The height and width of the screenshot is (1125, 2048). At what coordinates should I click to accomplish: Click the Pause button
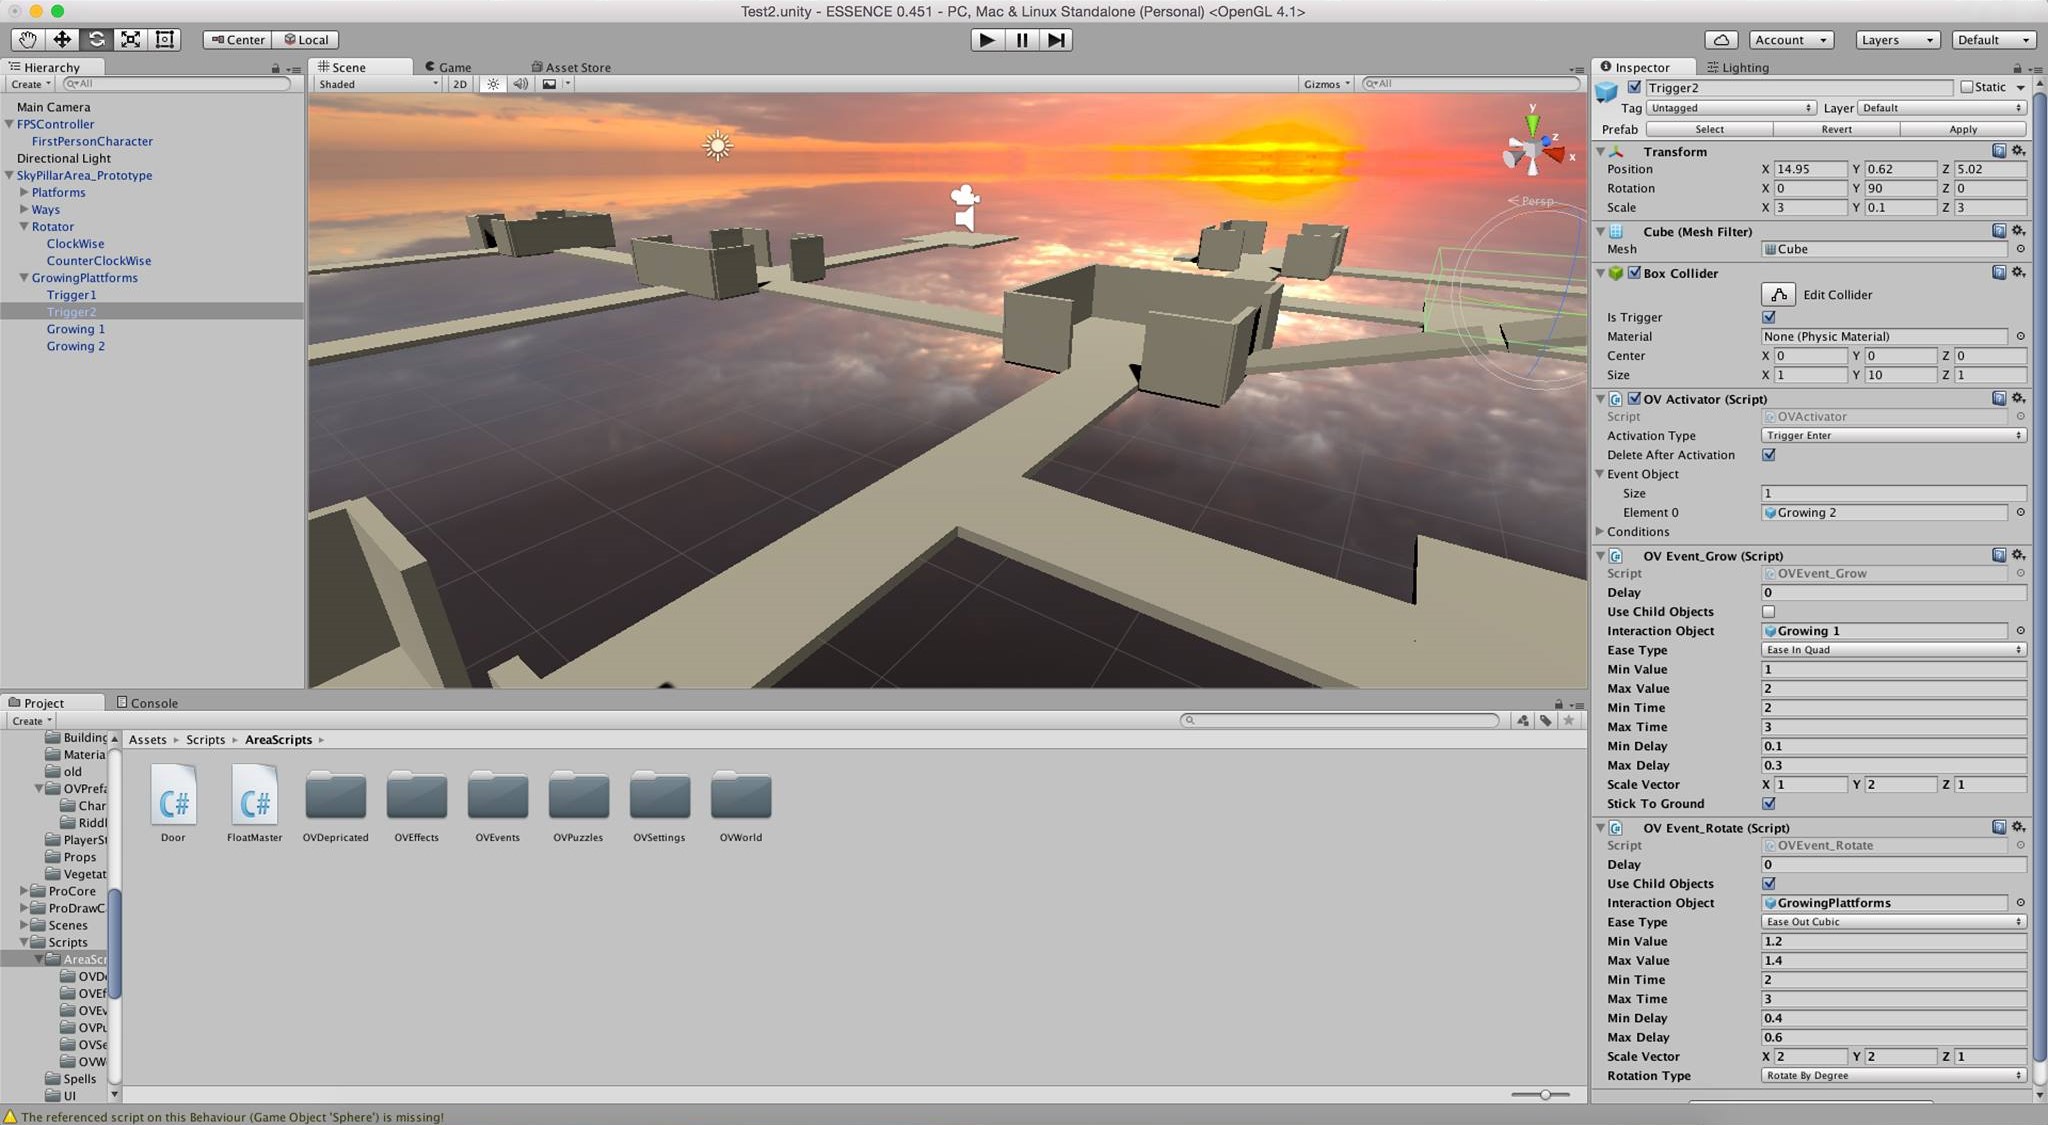(1021, 40)
